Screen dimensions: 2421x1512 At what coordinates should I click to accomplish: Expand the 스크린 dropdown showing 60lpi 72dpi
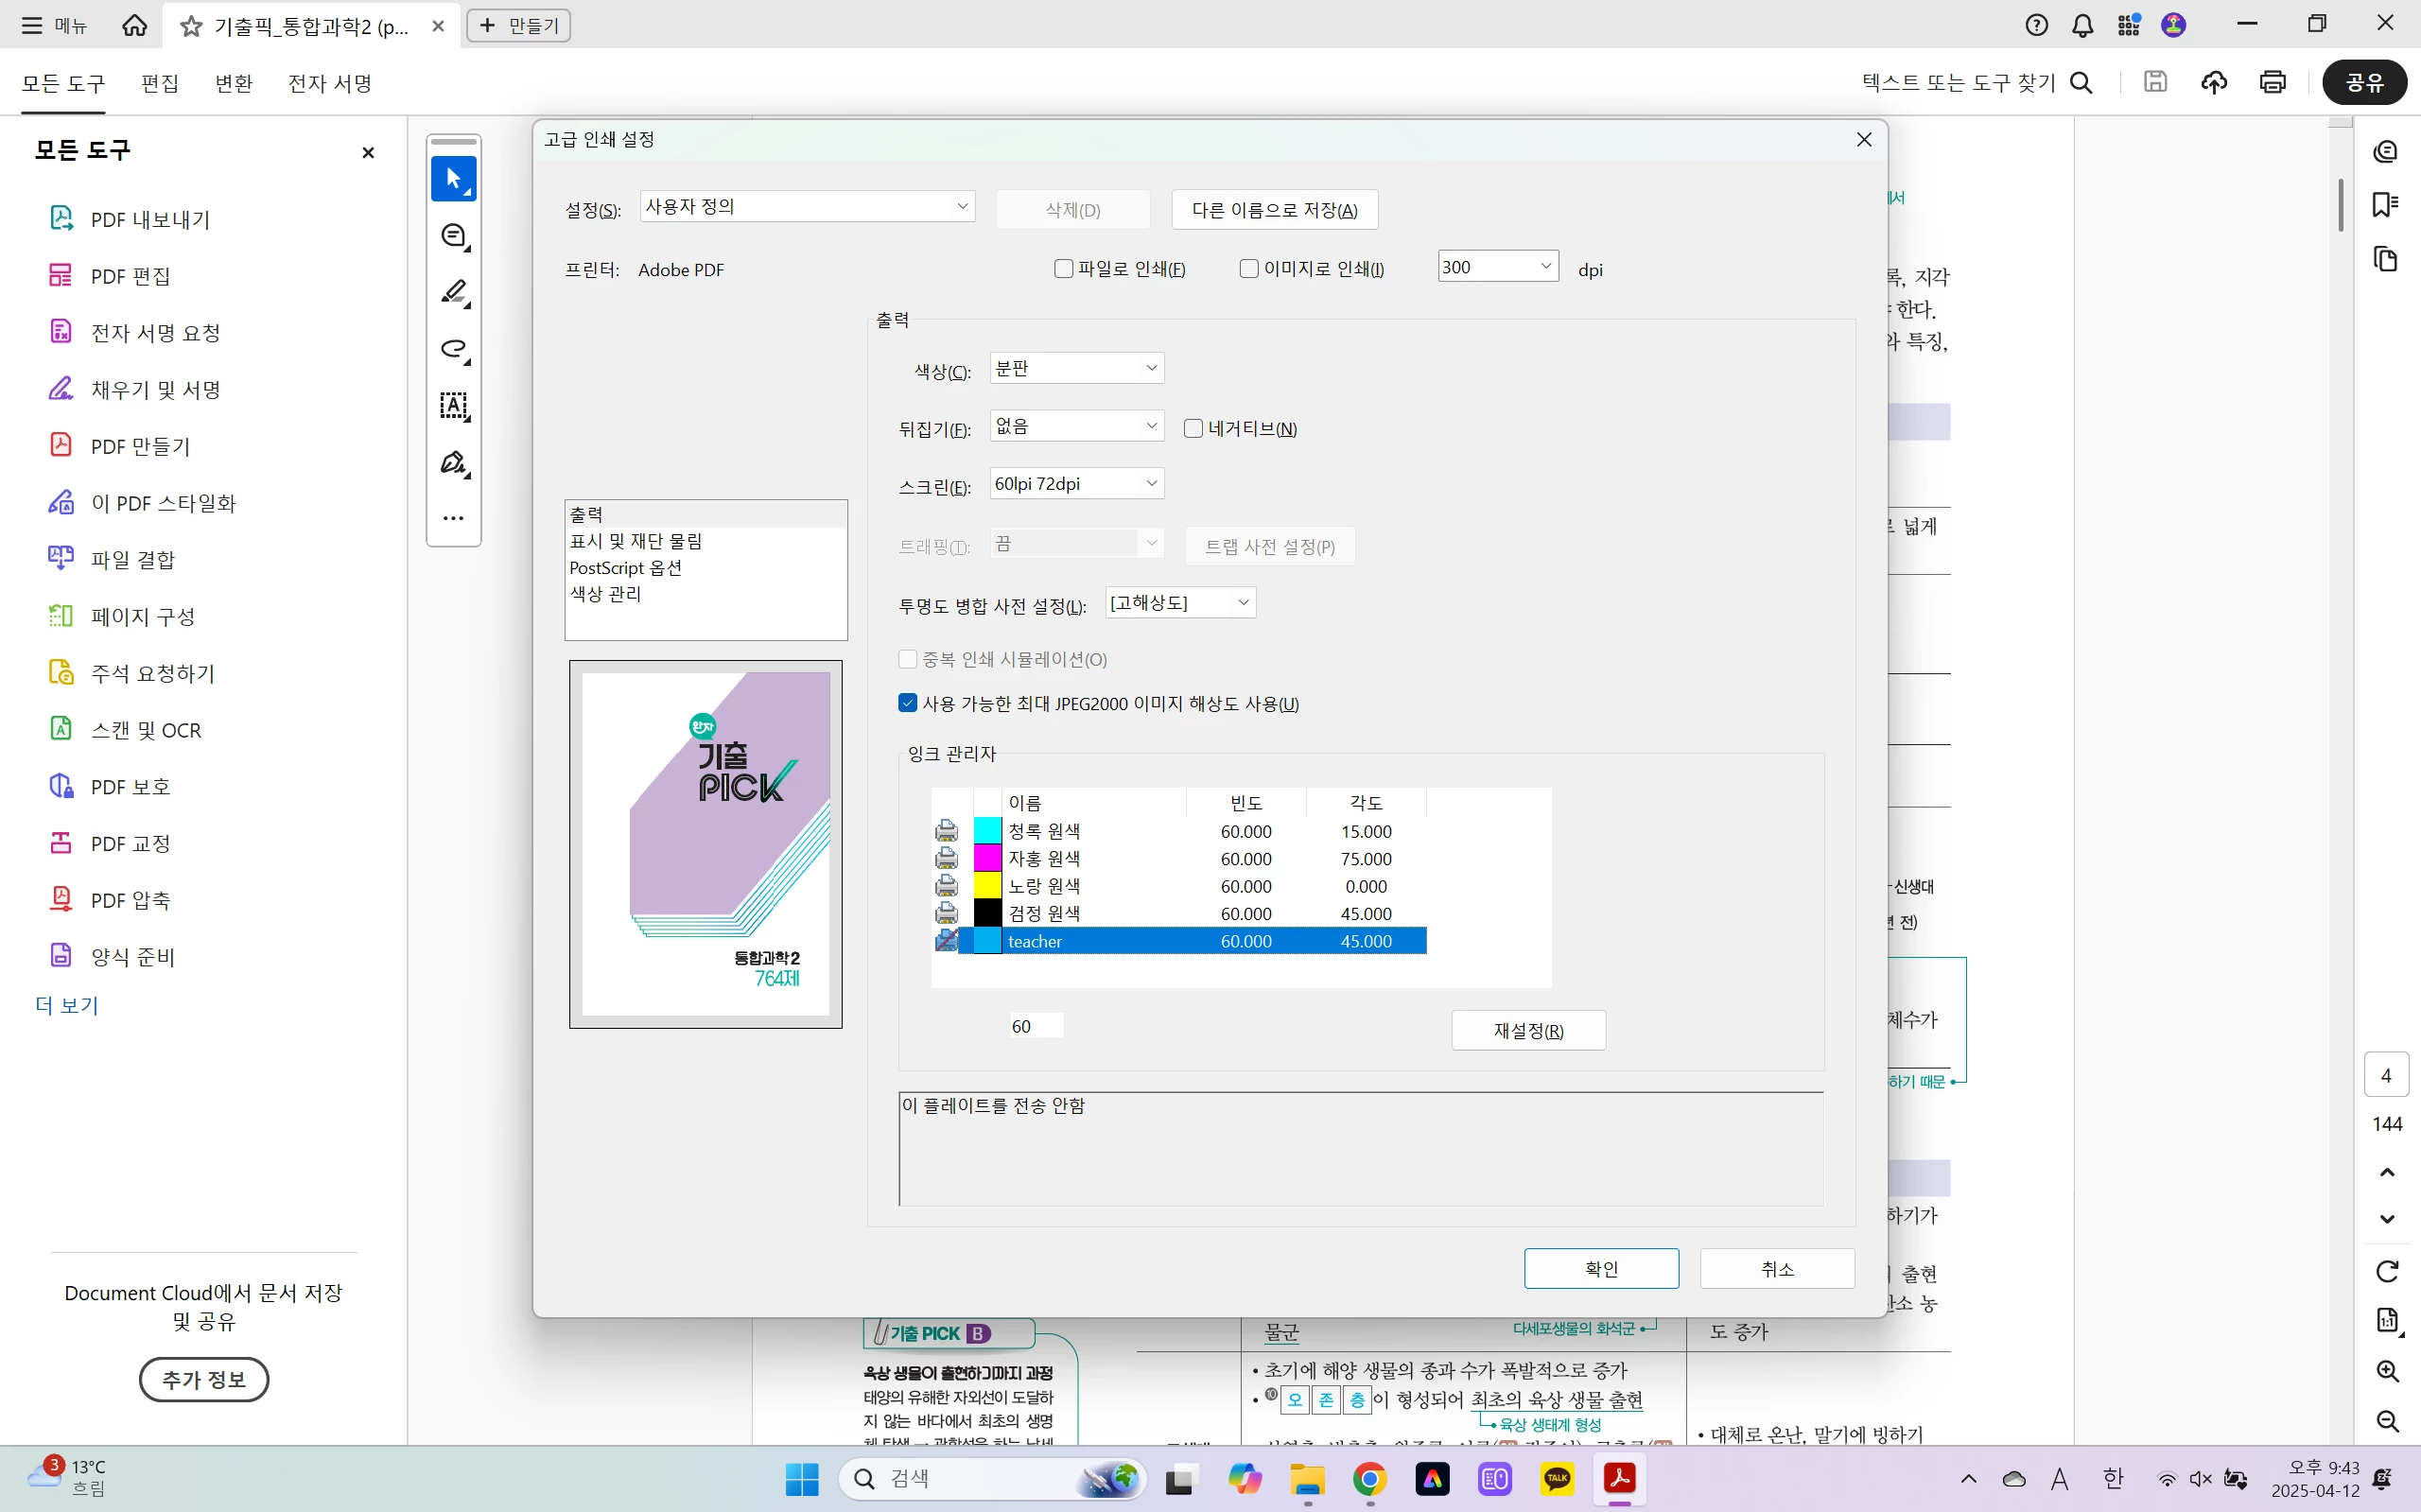[1076, 484]
